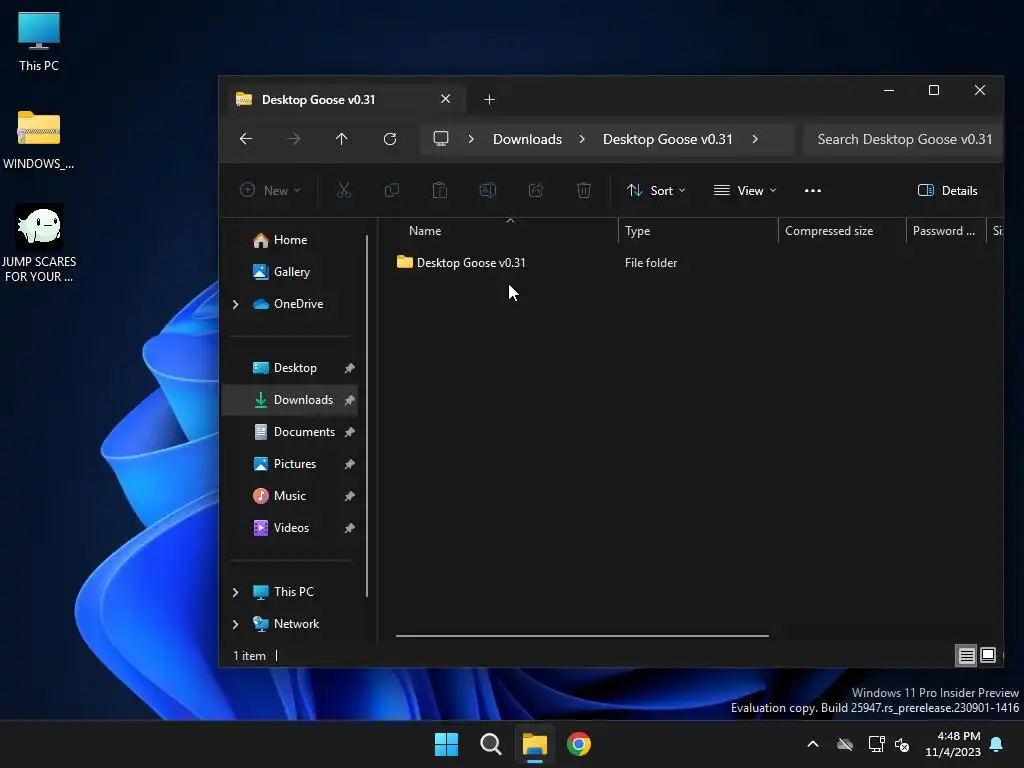Sort by Compressed size column header
This screenshot has width=1024, height=768.
coord(829,231)
